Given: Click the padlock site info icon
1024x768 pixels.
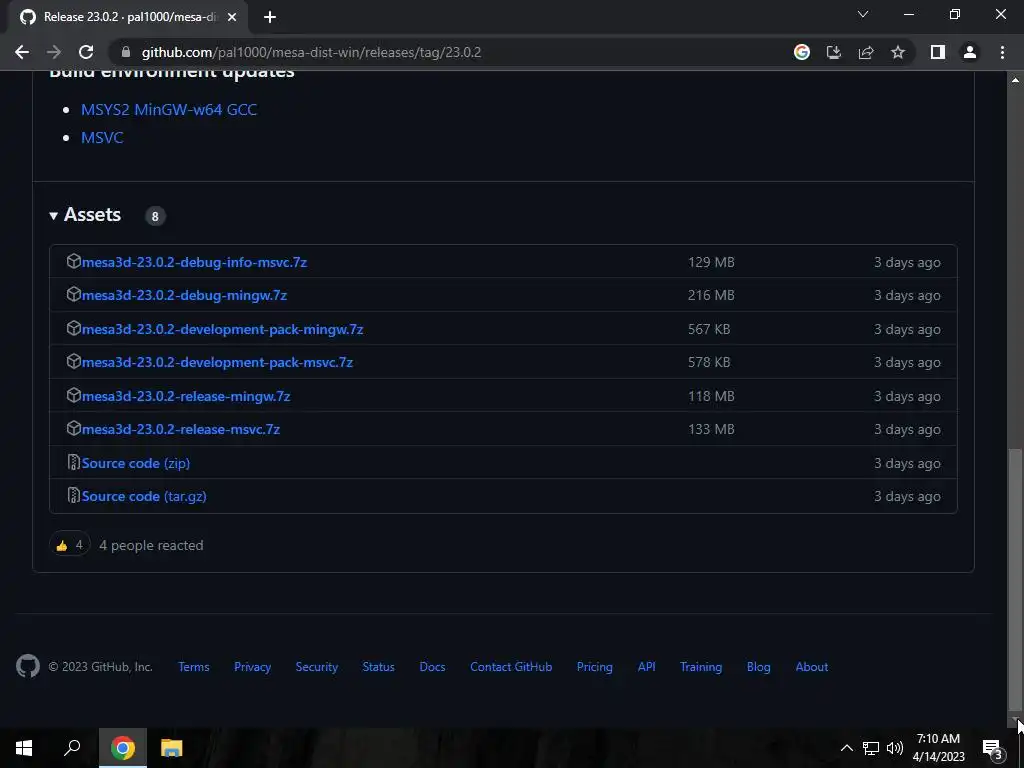Looking at the screenshot, I should [126, 52].
